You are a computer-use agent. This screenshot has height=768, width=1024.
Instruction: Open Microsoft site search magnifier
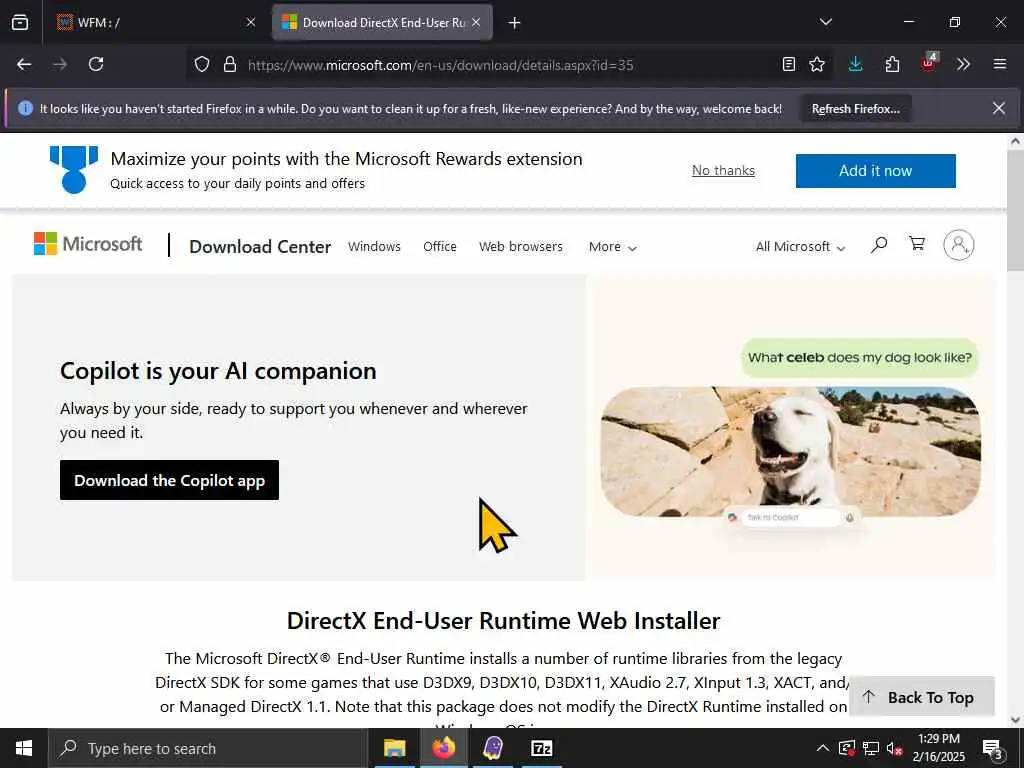pyautogui.click(x=879, y=245)
